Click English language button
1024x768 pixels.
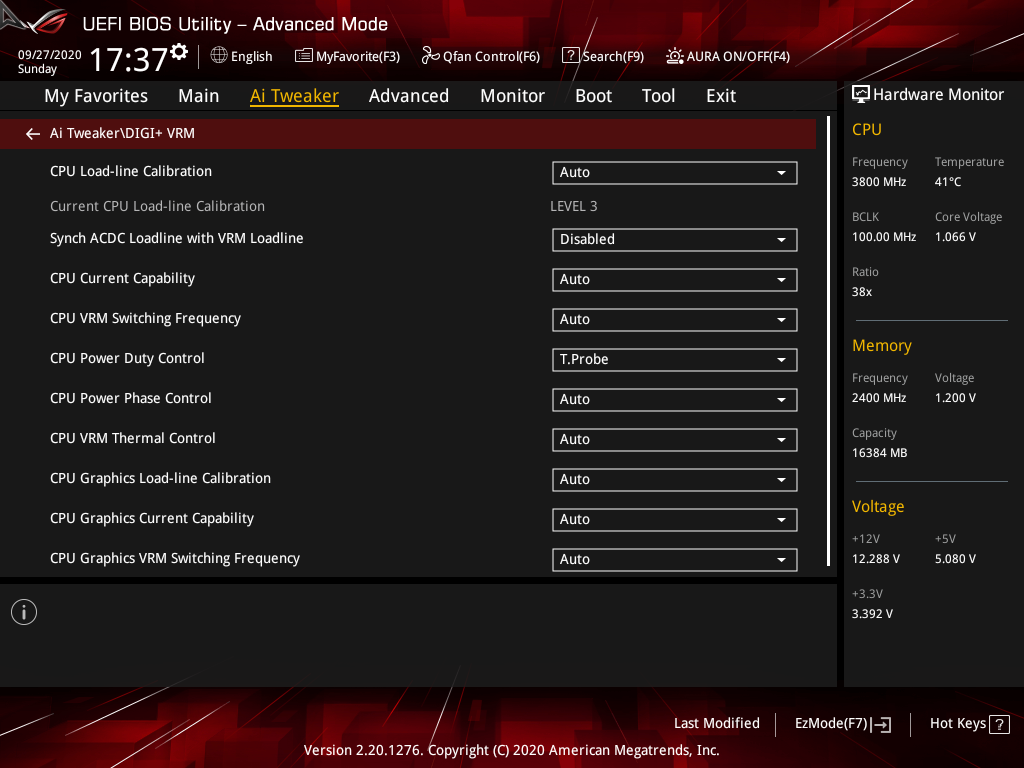tap(251, 57)
